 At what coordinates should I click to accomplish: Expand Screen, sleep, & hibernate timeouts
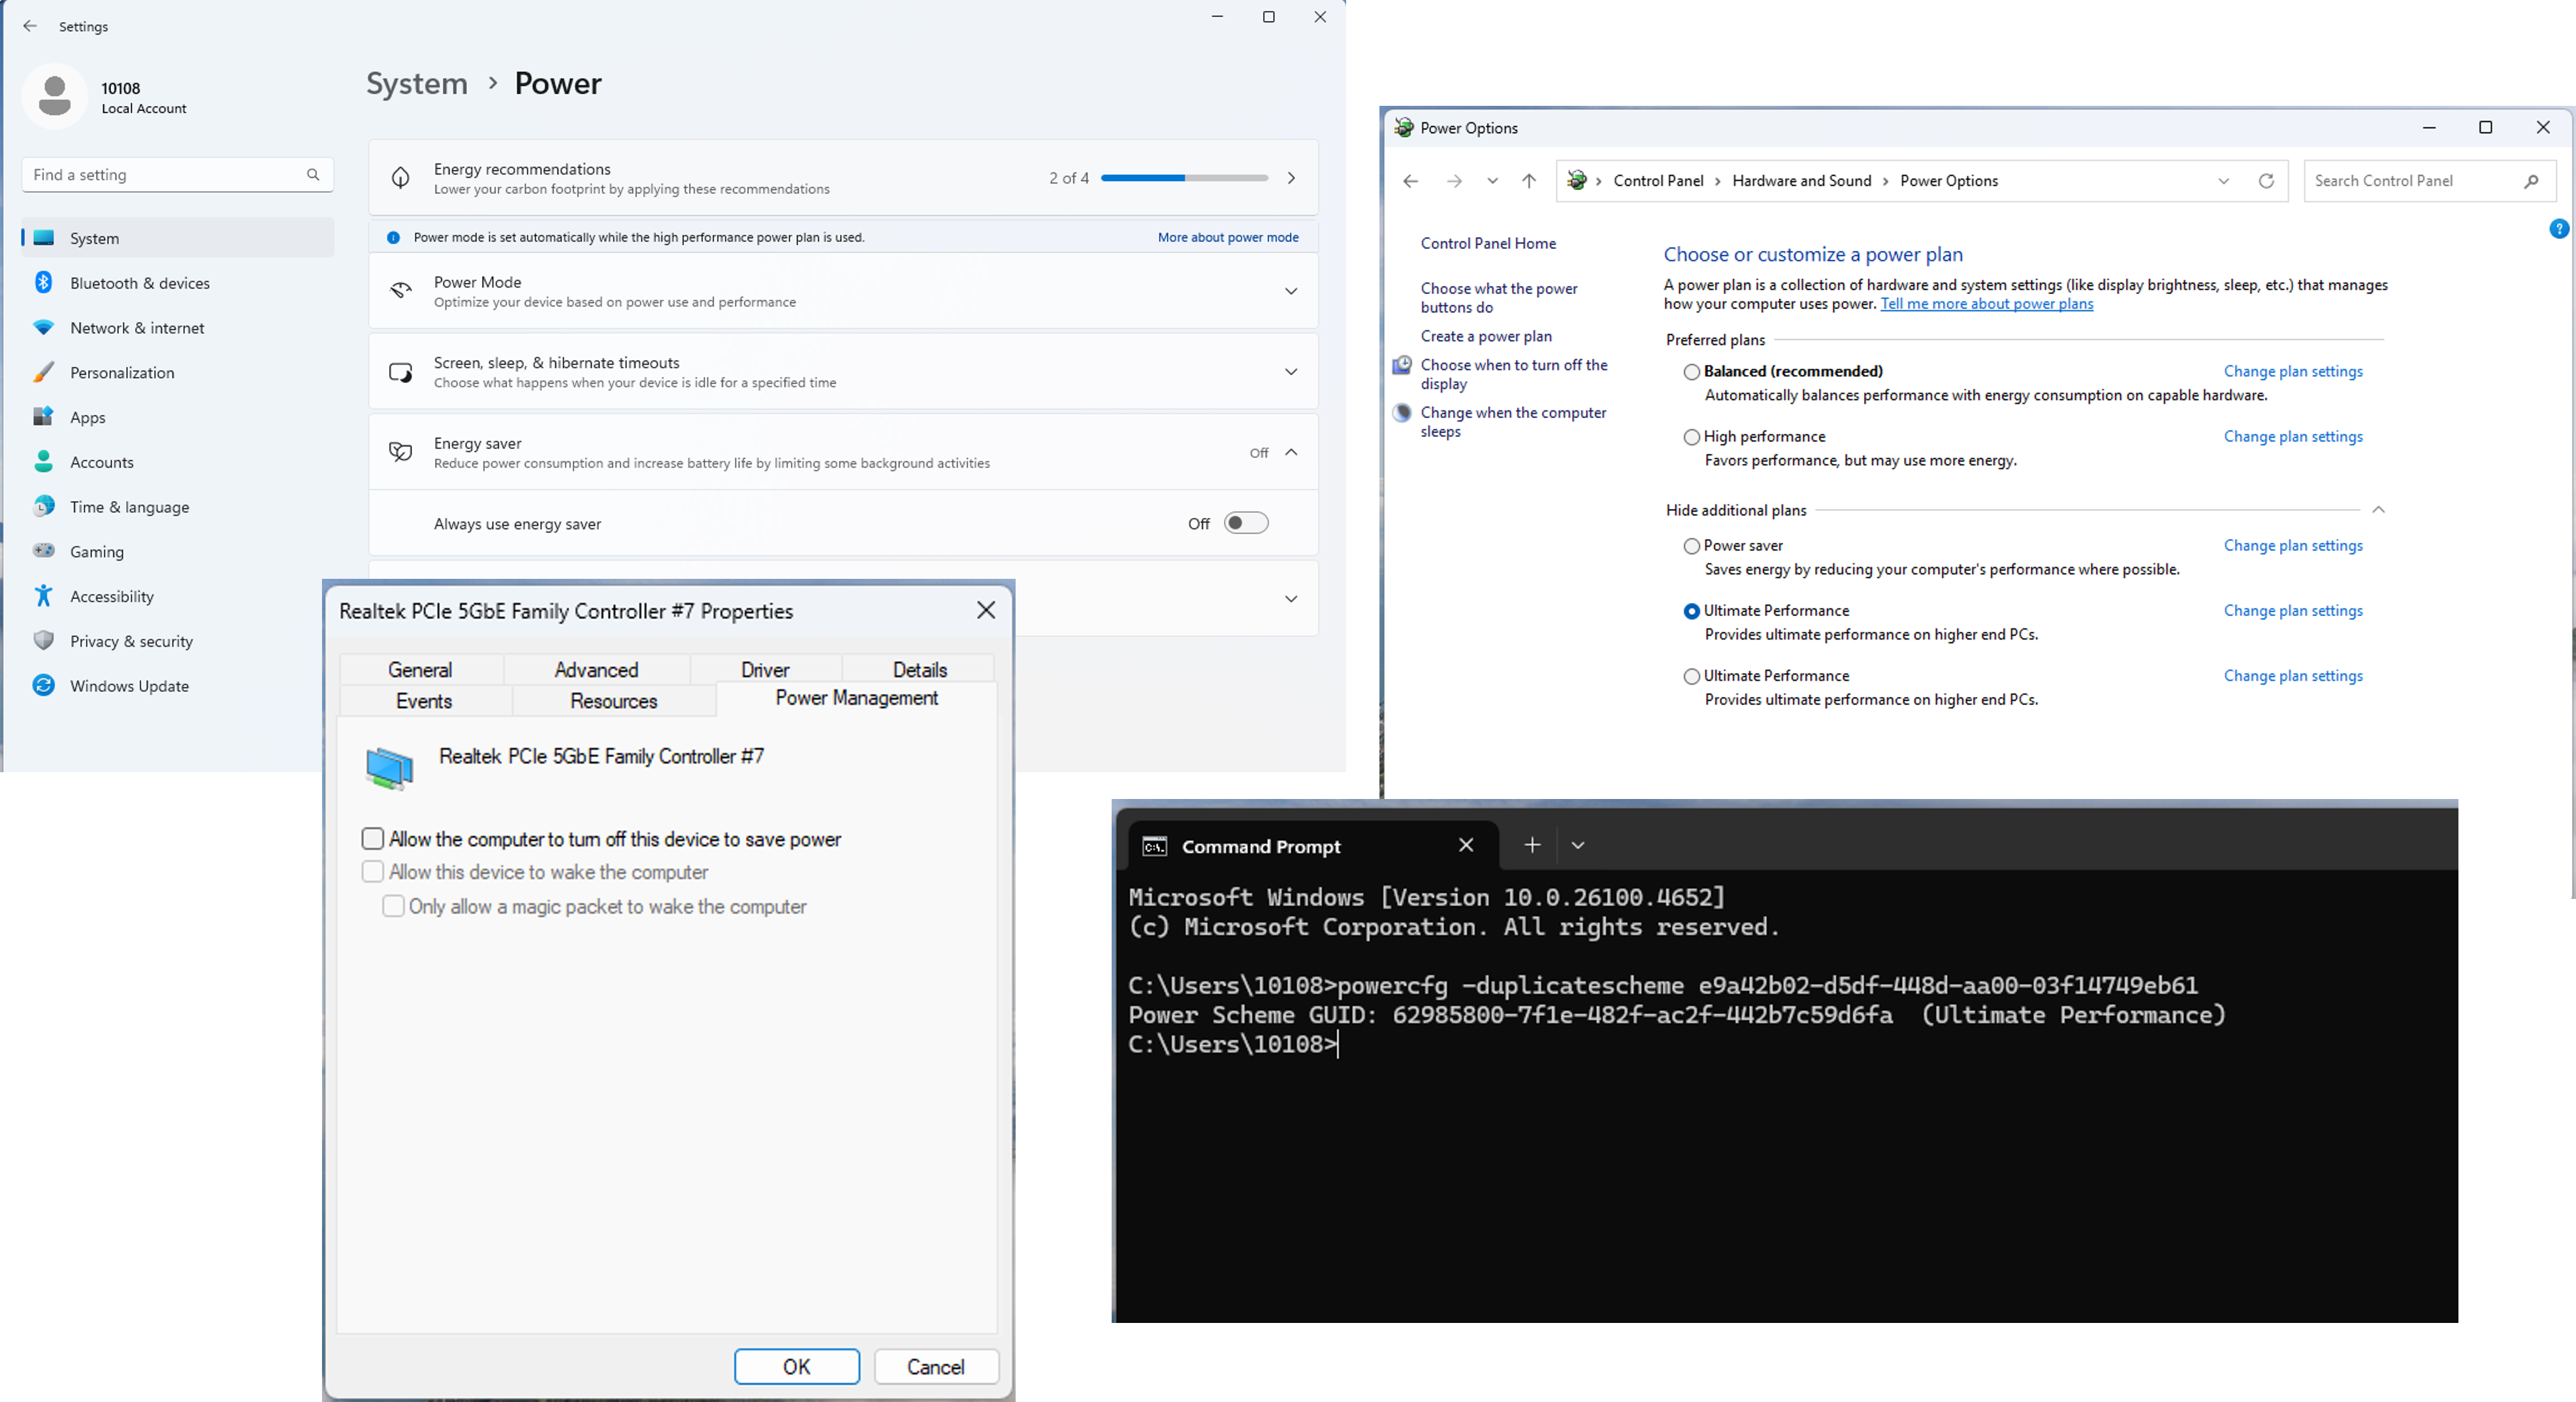[x=1290, y=372]
